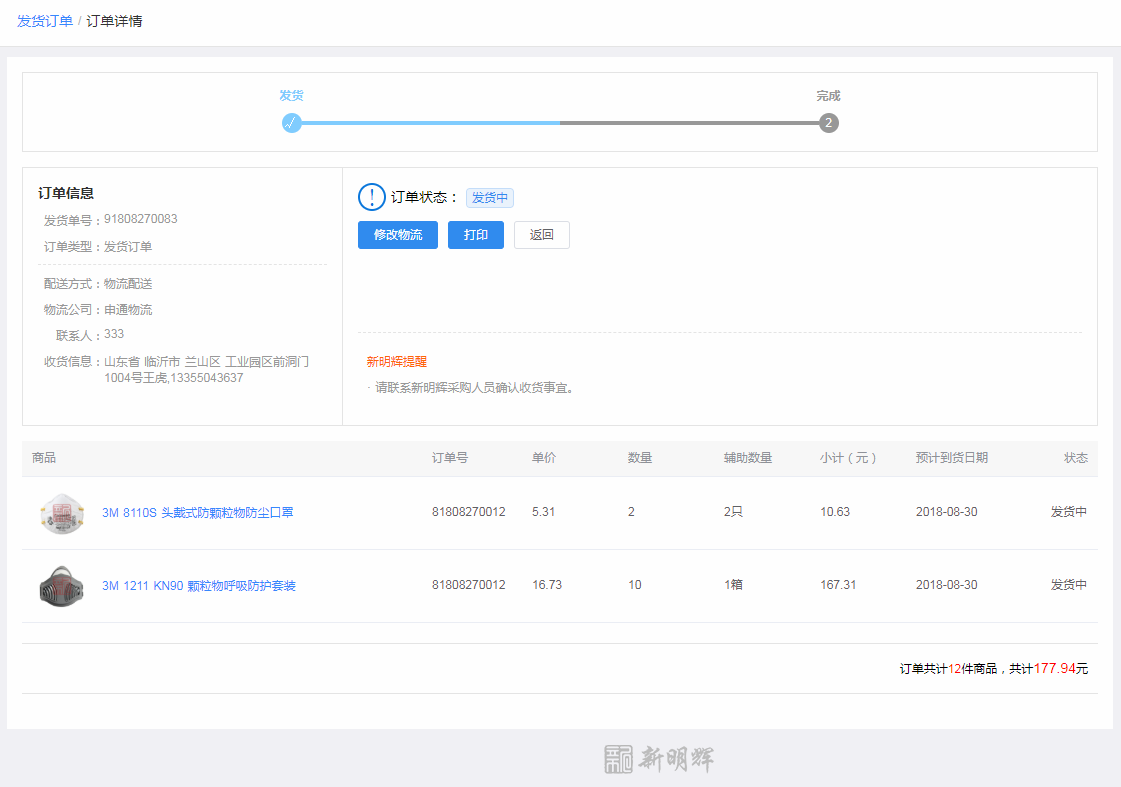
Task: Open the 3M 1211 KN90 颗粒物呼吸防护套装 link
Action: [x=199, y=585]
